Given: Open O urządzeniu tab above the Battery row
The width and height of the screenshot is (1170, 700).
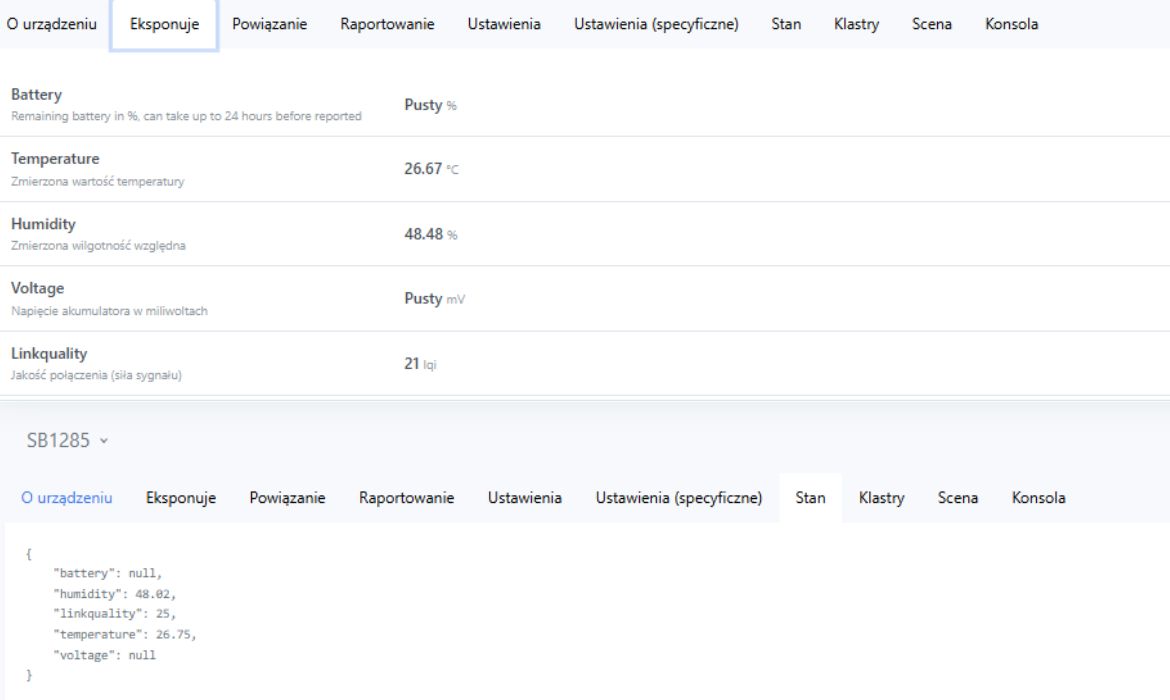Looking at the screenshot, I should pos(52,25).
